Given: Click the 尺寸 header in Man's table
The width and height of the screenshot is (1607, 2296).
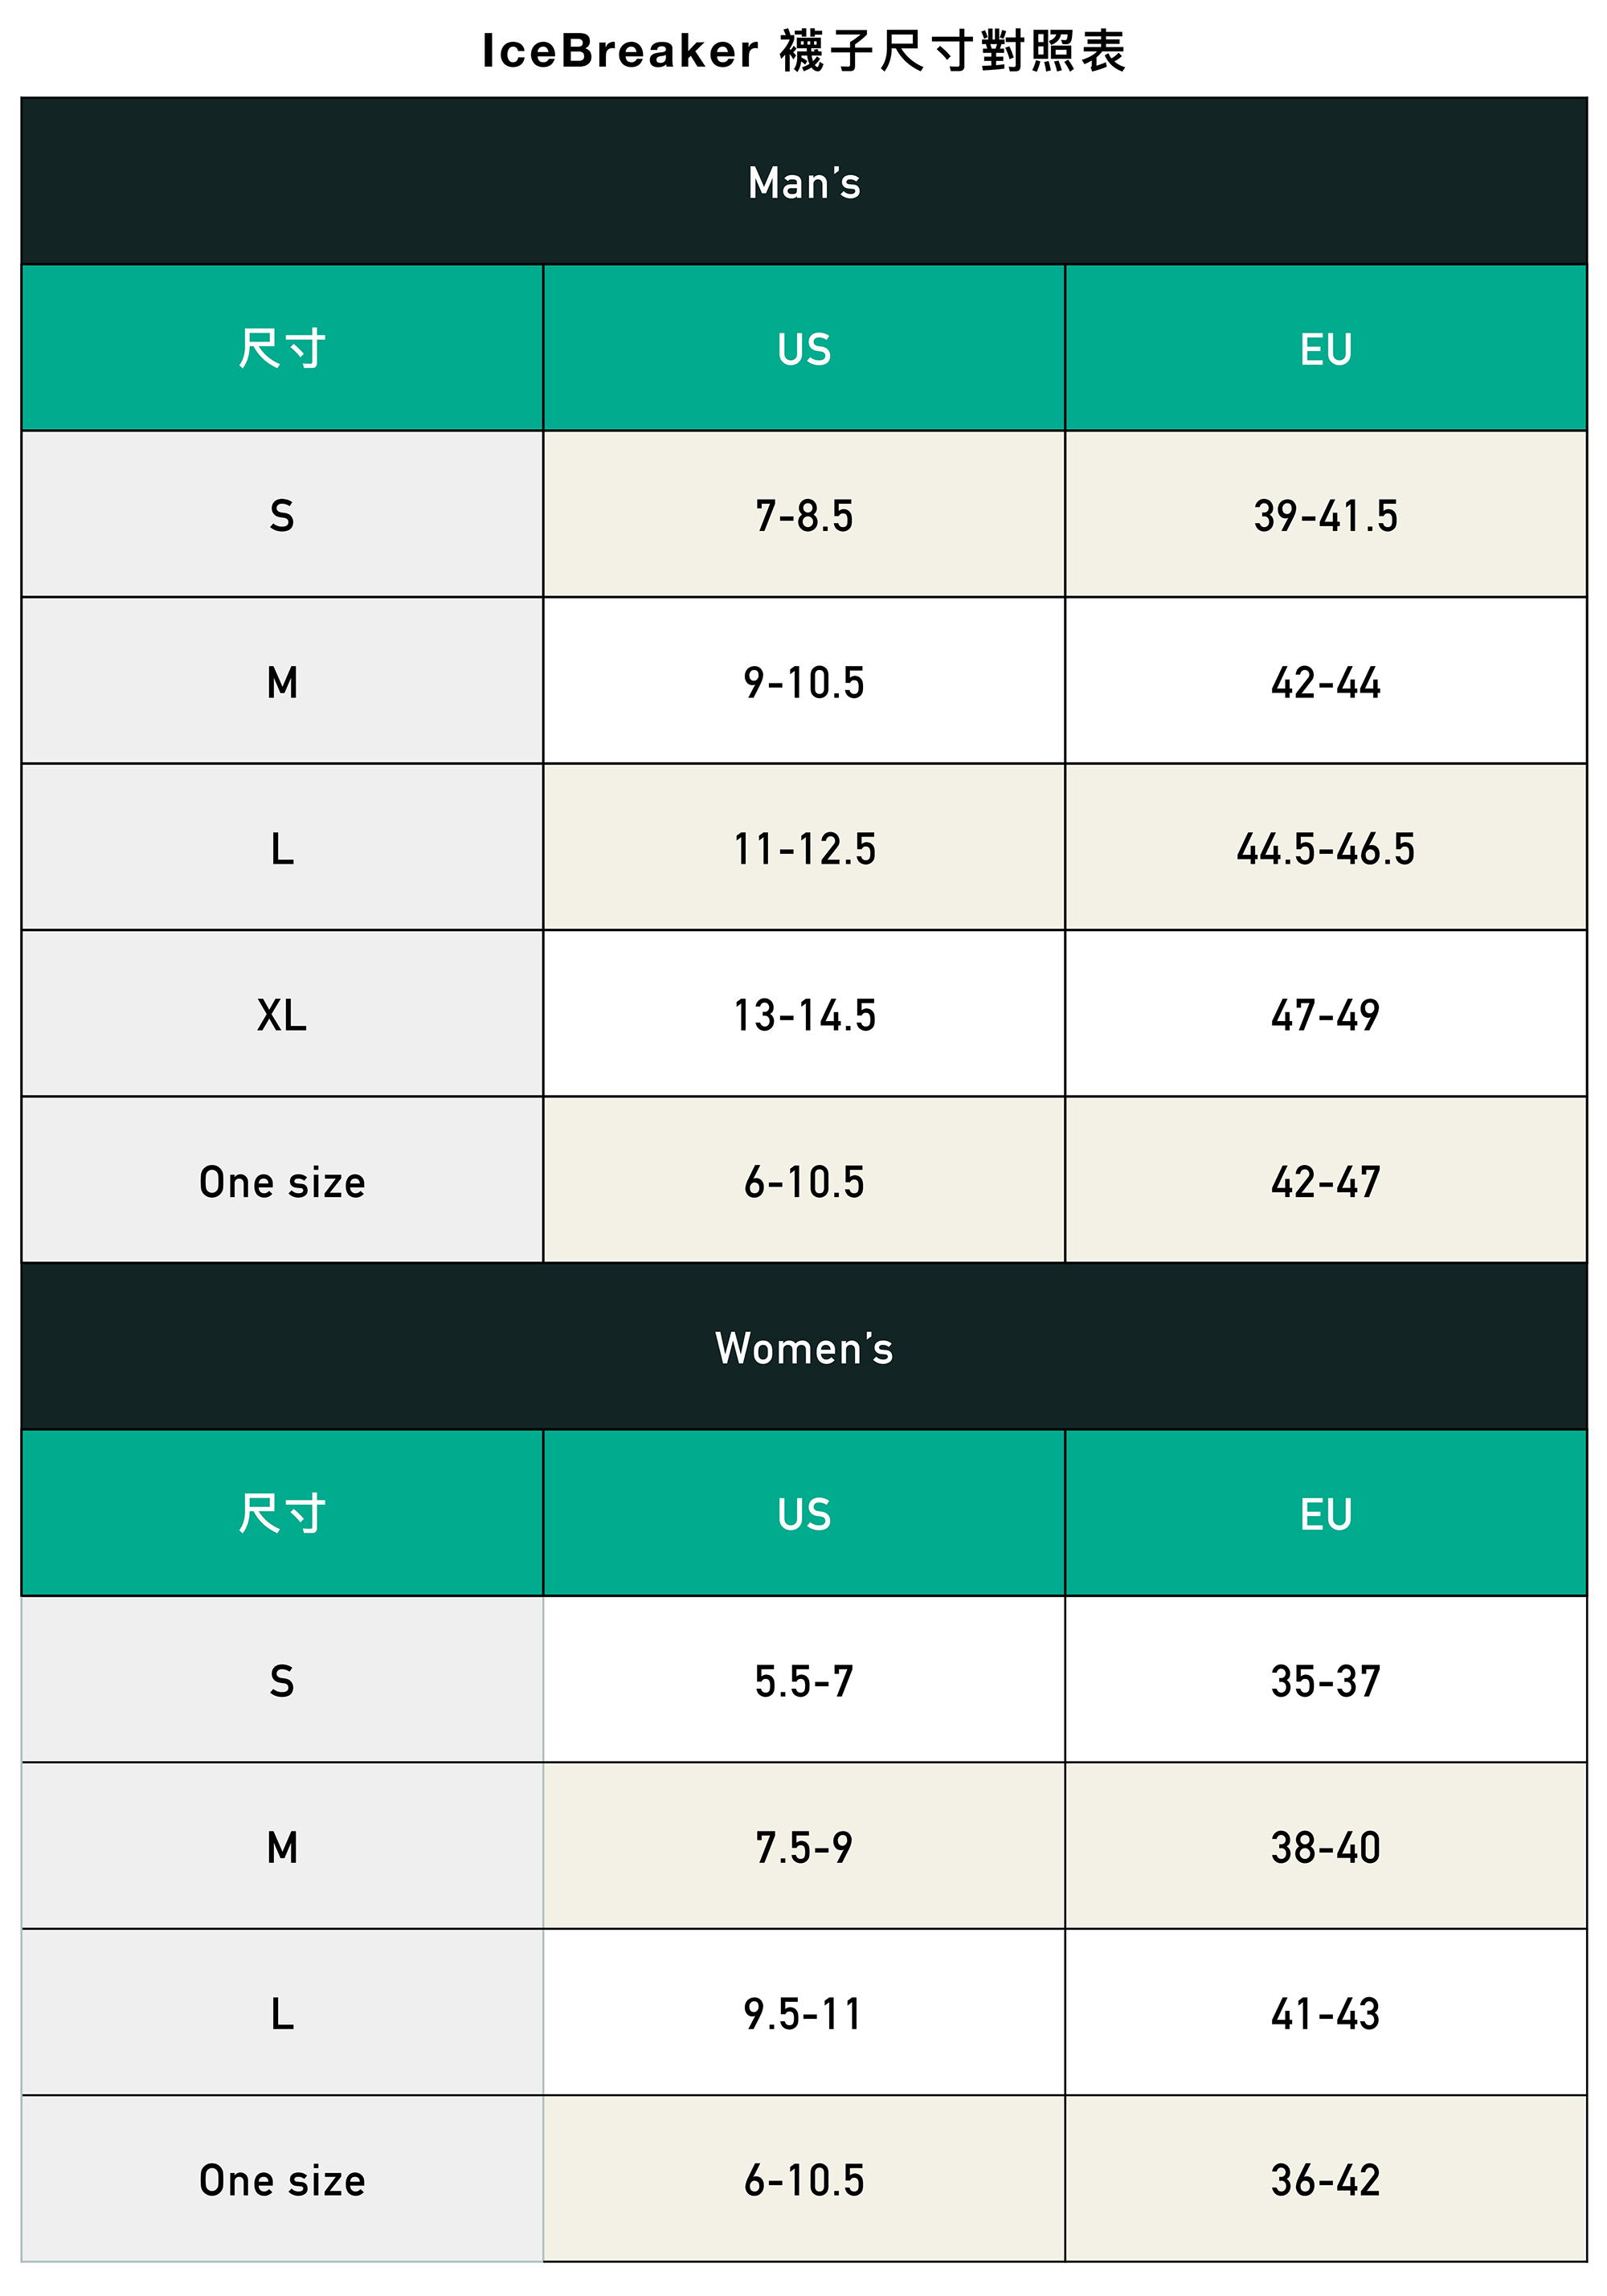Looking at the screenshot, I should pos(282,349).
